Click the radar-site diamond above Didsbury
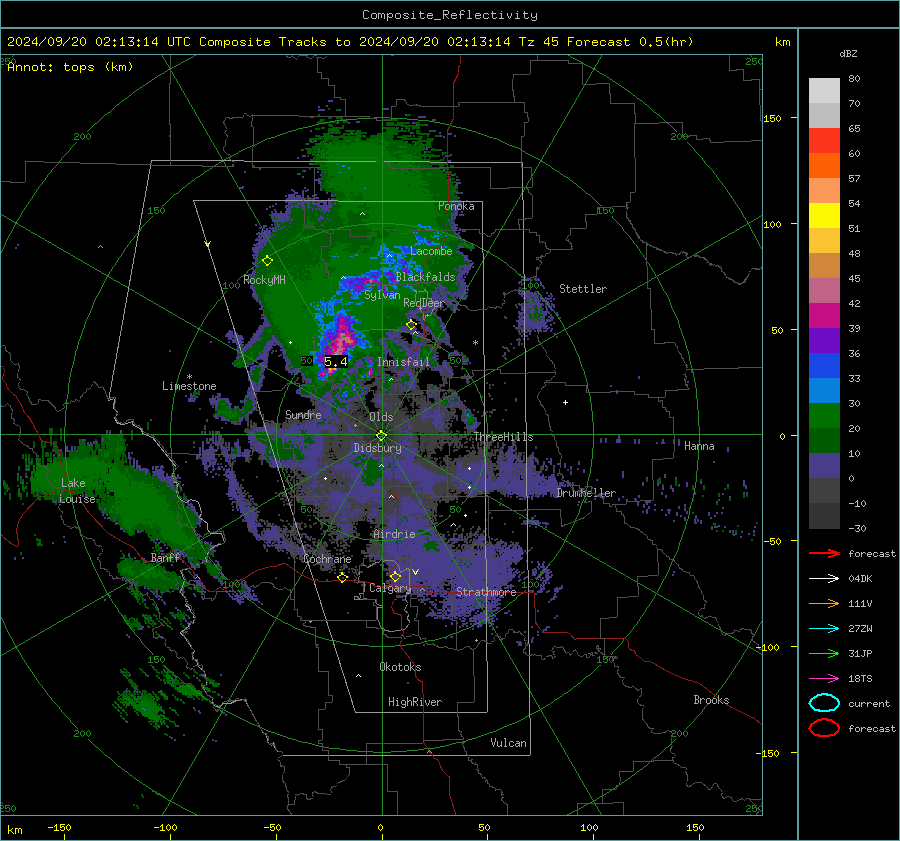The height and width of the screenshot is (841, 900). [382, 436]
